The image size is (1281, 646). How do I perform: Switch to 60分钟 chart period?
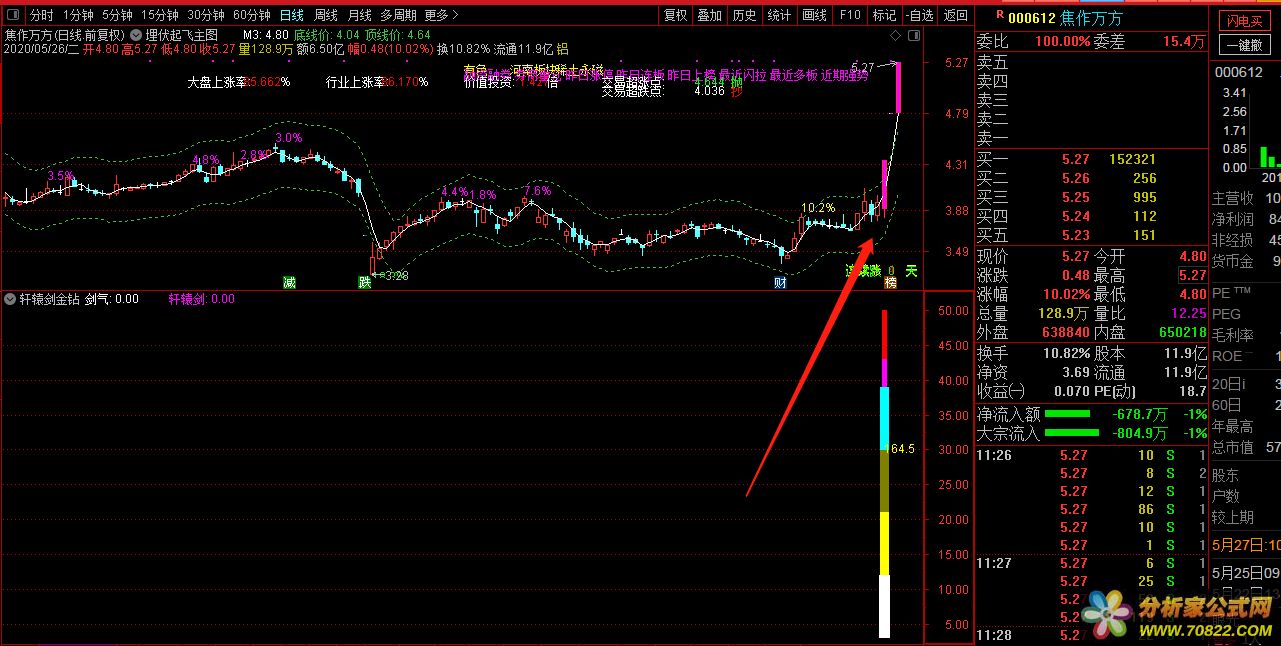pyautogui.click(x=252, y=15)
